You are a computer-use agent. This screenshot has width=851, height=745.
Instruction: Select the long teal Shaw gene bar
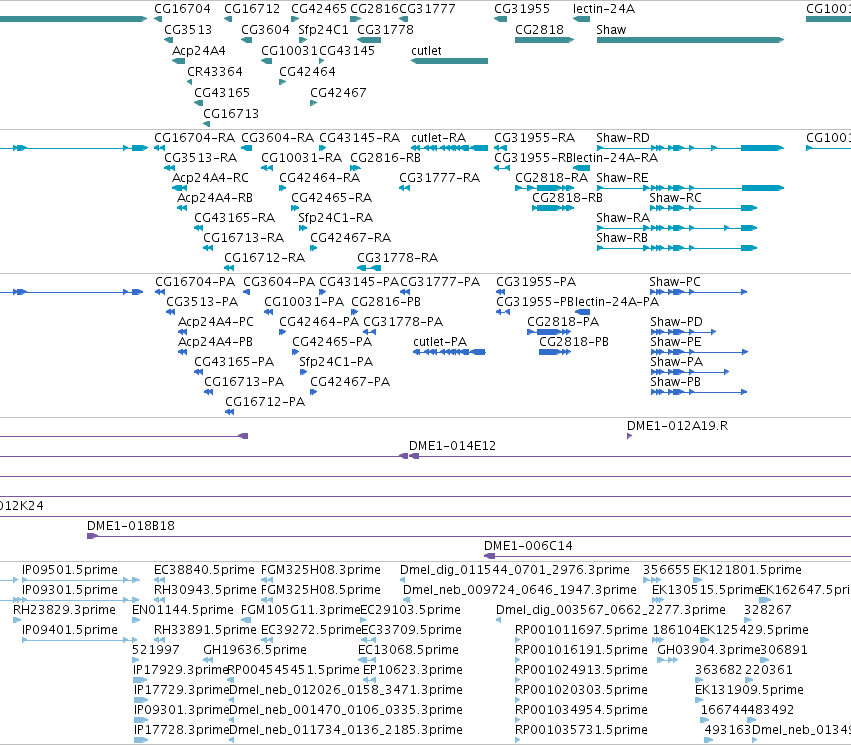click(x=690, y=40)
